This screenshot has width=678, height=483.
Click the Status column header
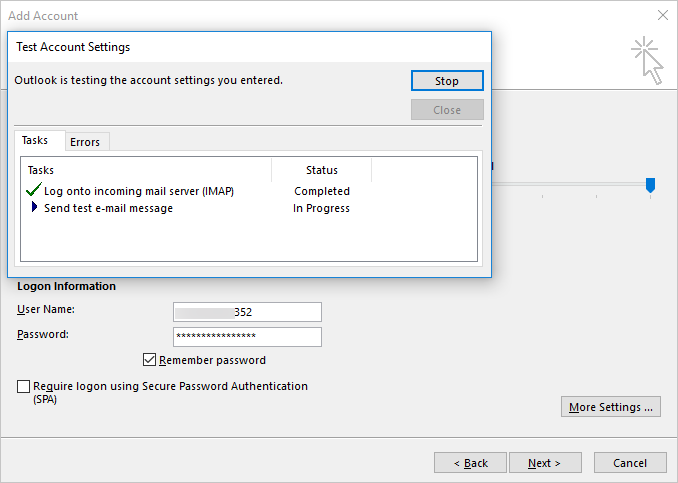[x=321, y=170]
